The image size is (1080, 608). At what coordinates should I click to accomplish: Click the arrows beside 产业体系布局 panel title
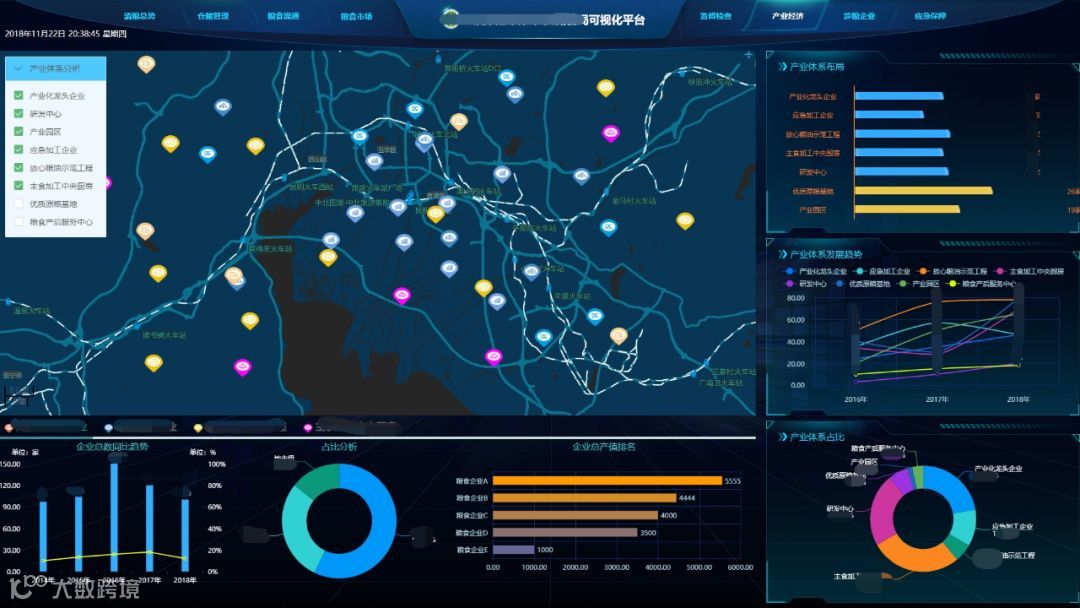[782, 67]
